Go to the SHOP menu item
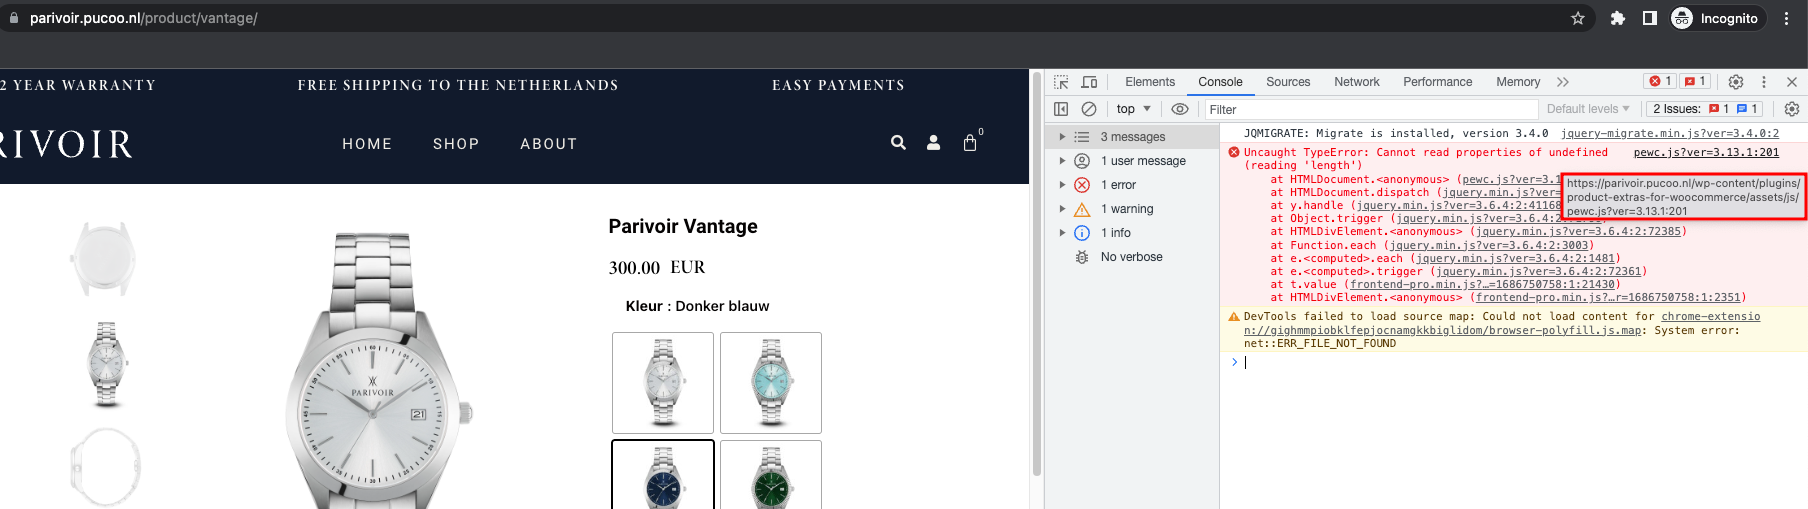 pos(456,144)
